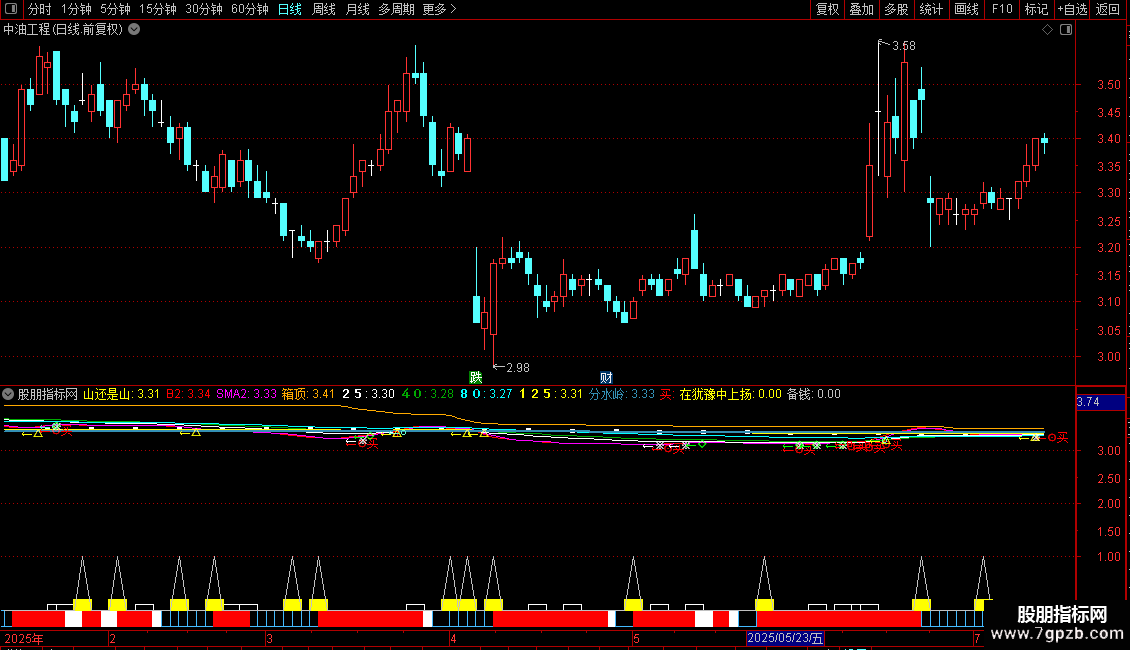Select the 5分钟 period tab
The height and width of the screenshot is (650, 1130).
(115, 9)
